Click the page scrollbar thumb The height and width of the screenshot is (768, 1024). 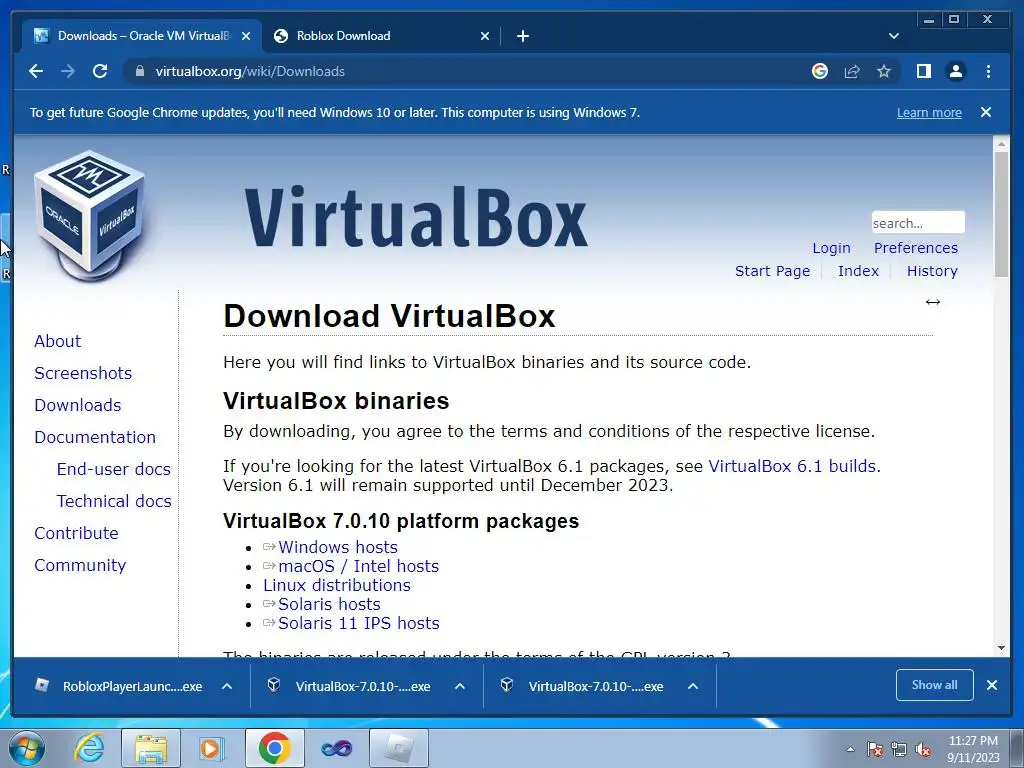[1001, 214]
